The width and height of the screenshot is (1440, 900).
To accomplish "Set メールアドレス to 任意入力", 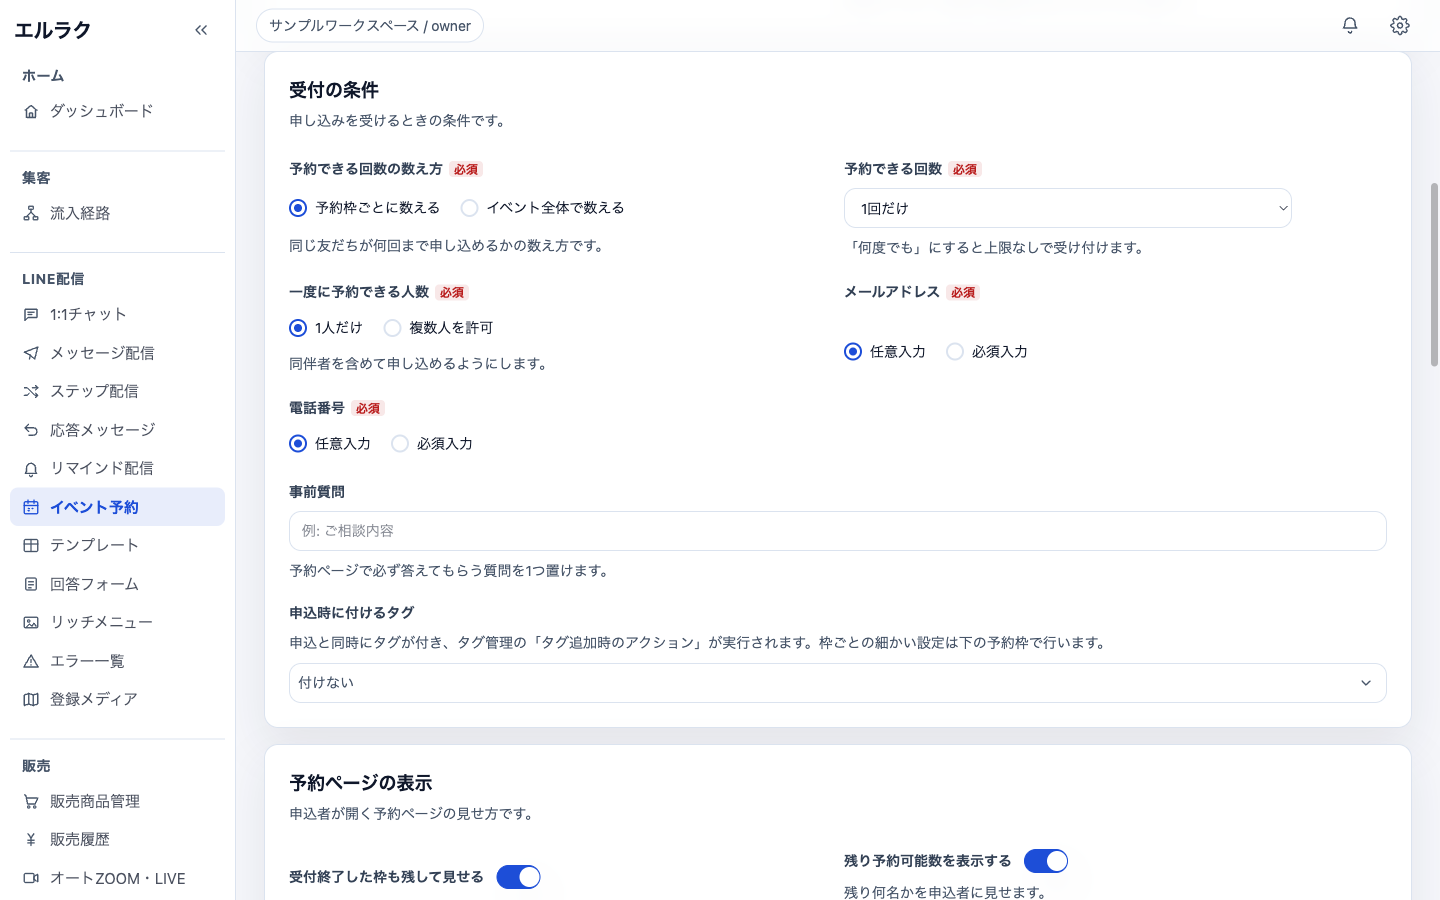I will click(x=853, y=352).
